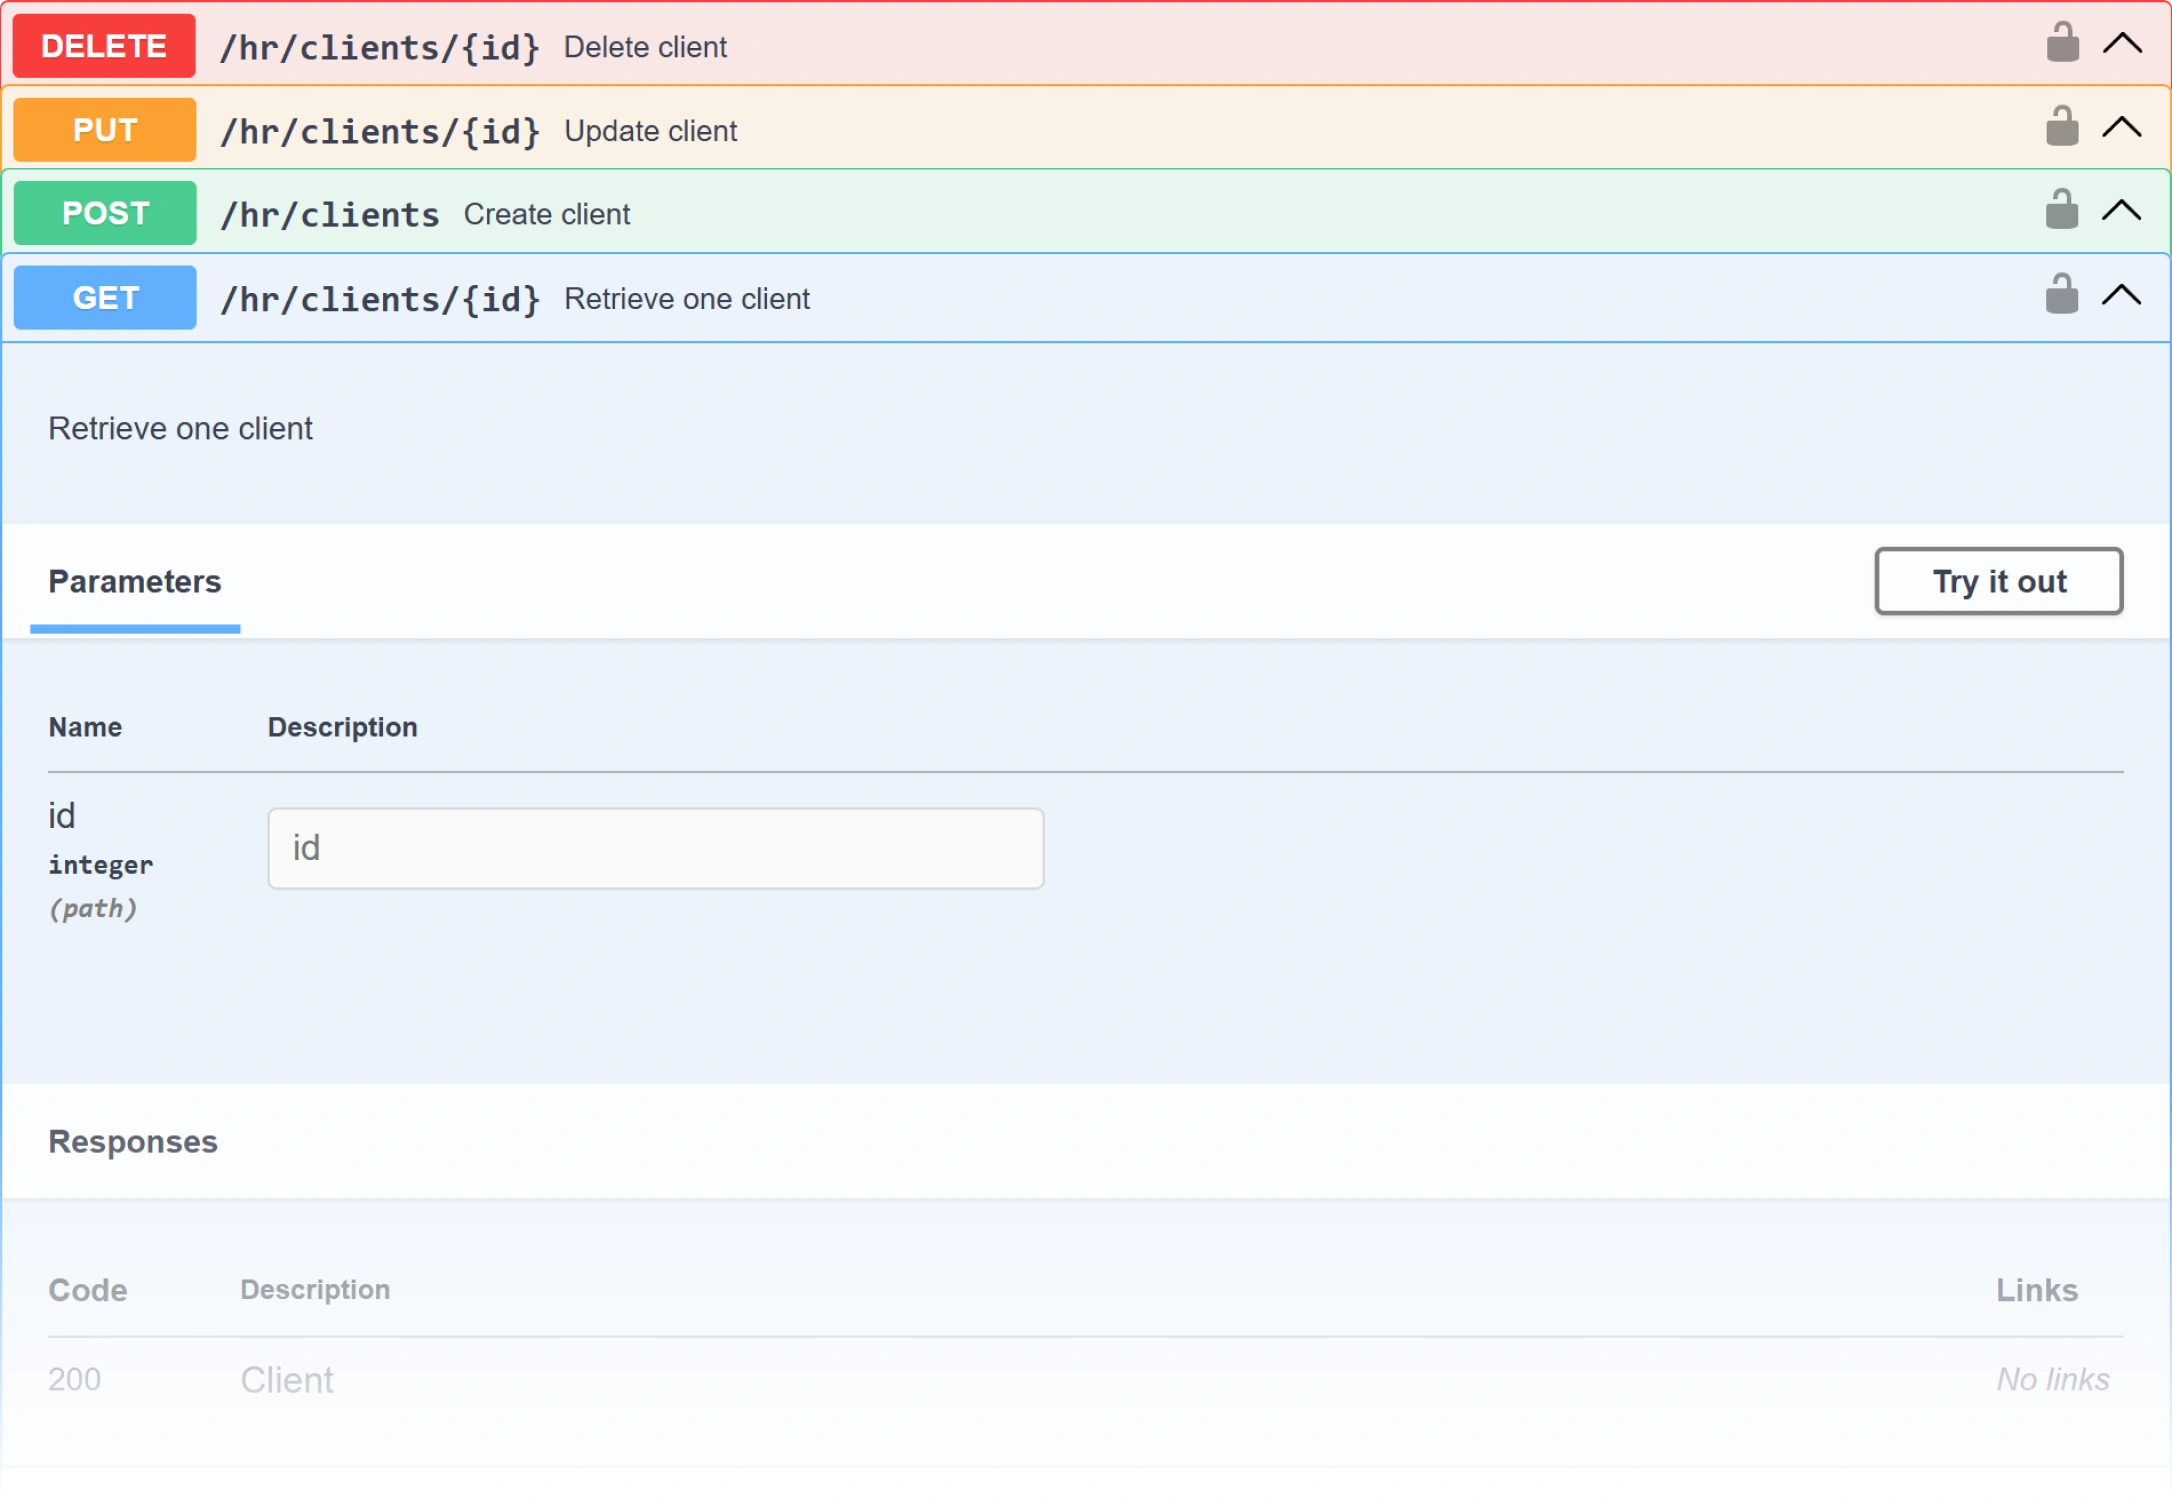Open the POST /hr/clients path link
The image size is (2172, 1500).
(x=331, y=215)
